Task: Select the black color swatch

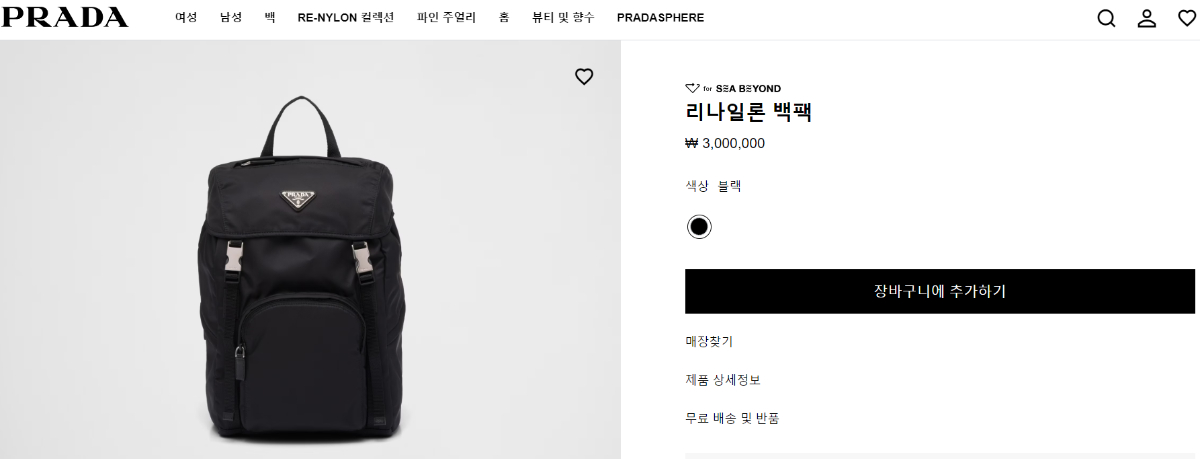Action: (699, 227)
